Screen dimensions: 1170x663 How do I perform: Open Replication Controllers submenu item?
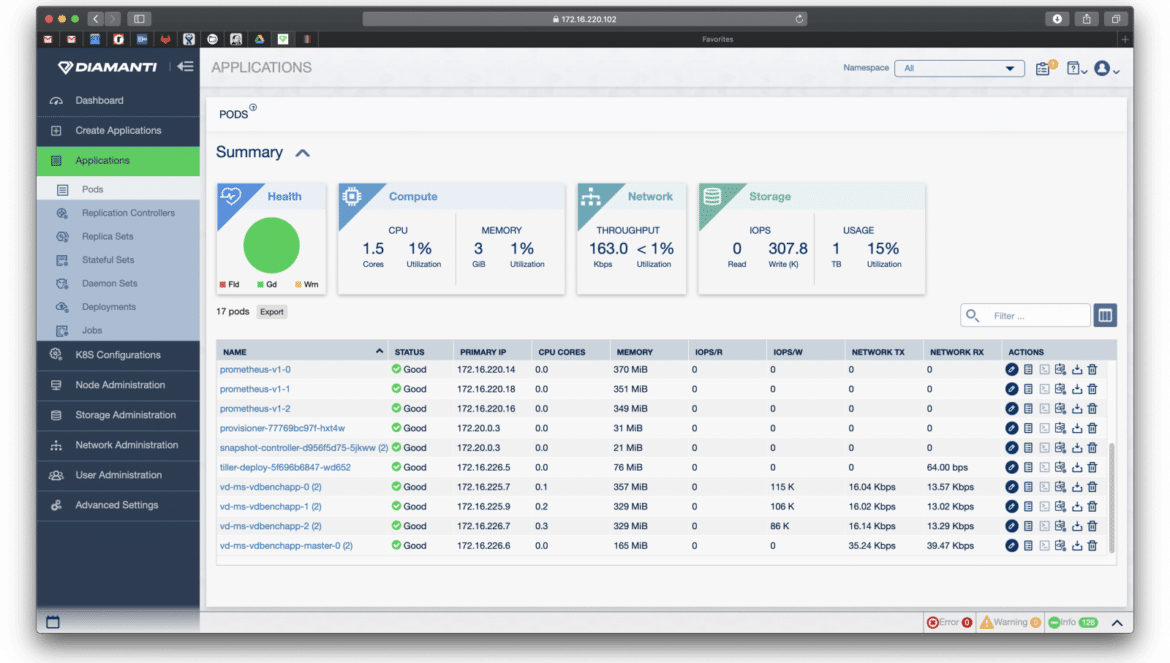(118, 213)
